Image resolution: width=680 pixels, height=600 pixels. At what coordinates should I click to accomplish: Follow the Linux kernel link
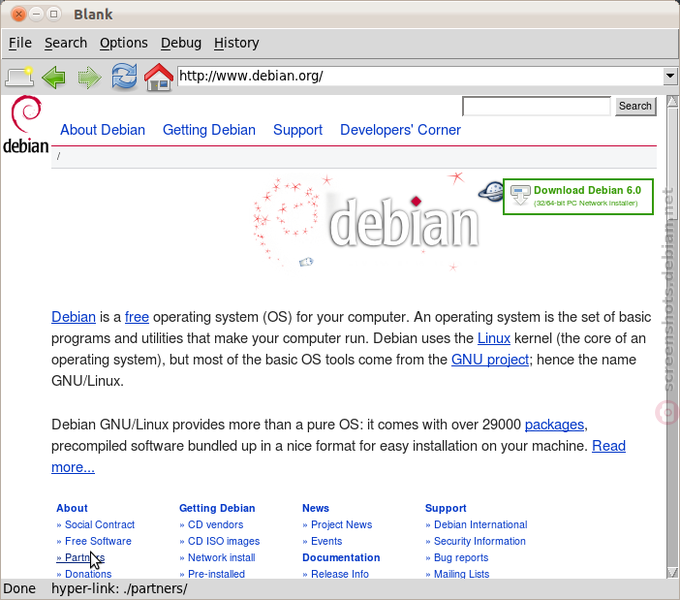494,338
